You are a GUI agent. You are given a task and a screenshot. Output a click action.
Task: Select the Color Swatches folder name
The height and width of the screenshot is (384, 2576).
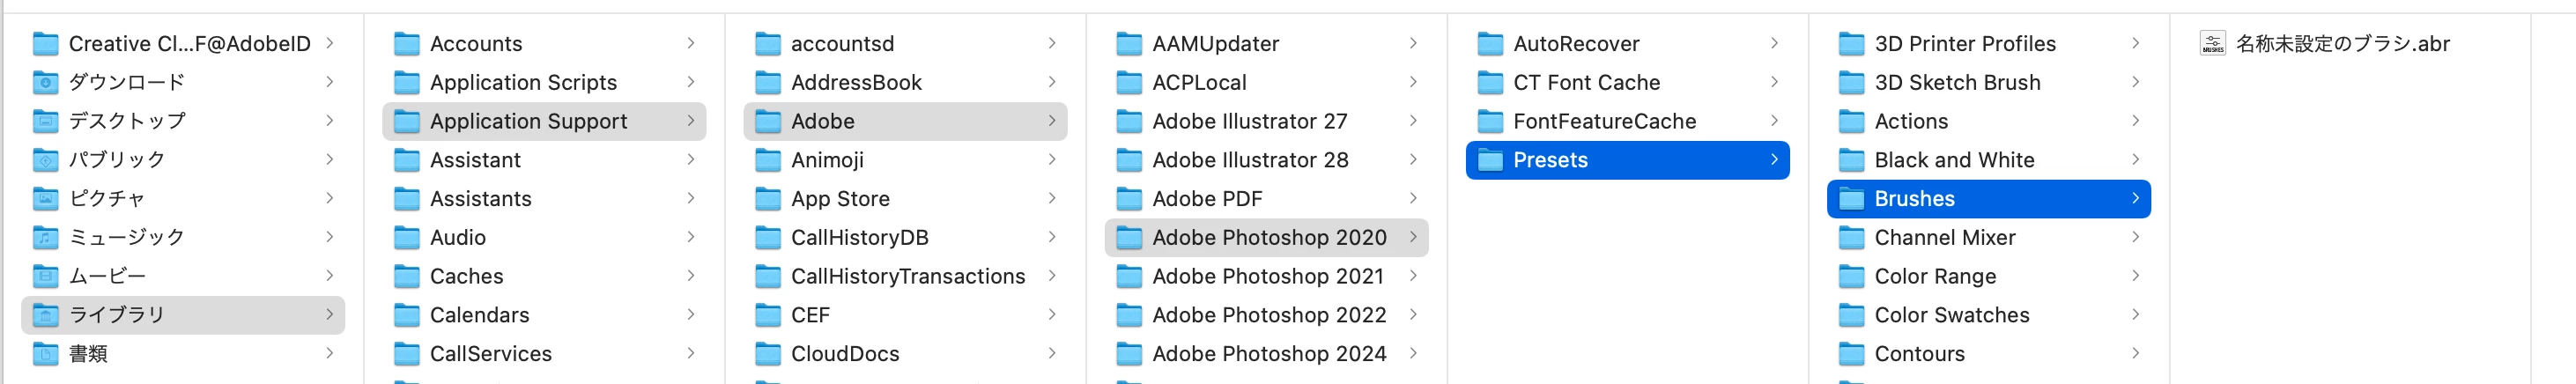1951,315
